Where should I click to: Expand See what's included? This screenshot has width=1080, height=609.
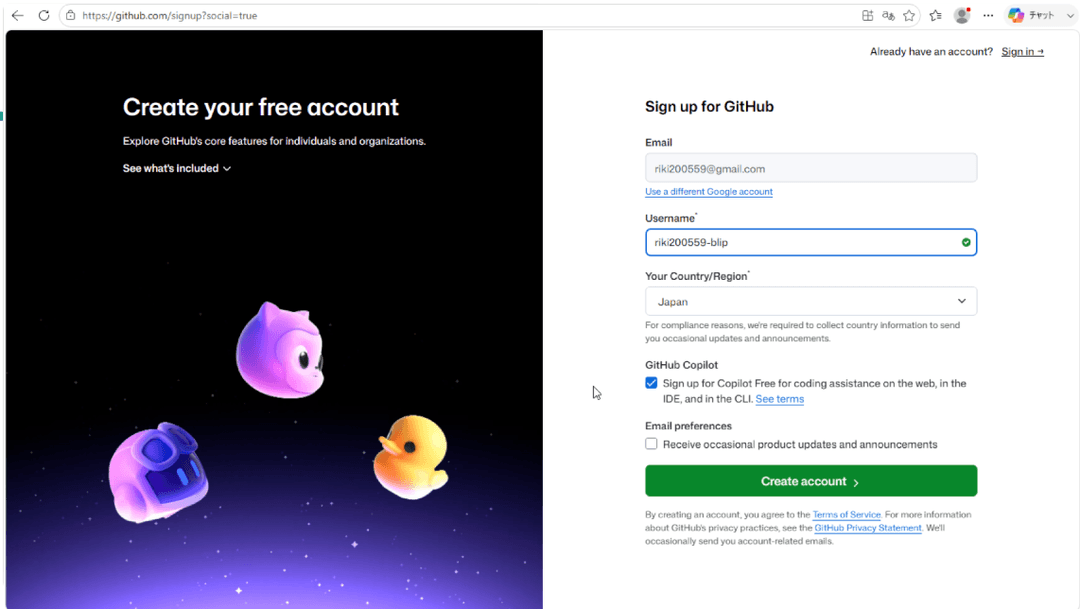pyautogui.click(x=177, y=168)
